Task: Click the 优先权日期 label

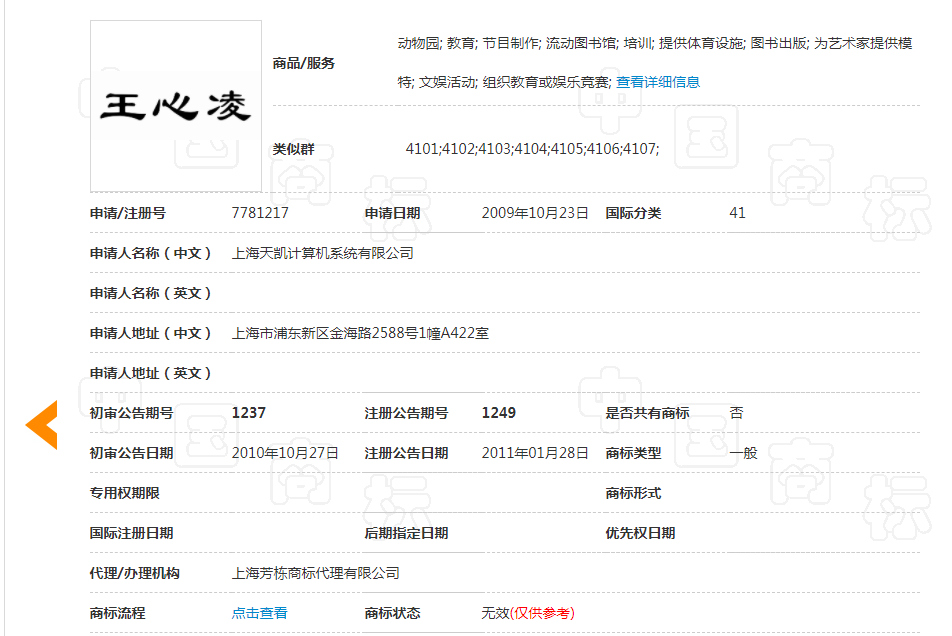Action: 640,533
